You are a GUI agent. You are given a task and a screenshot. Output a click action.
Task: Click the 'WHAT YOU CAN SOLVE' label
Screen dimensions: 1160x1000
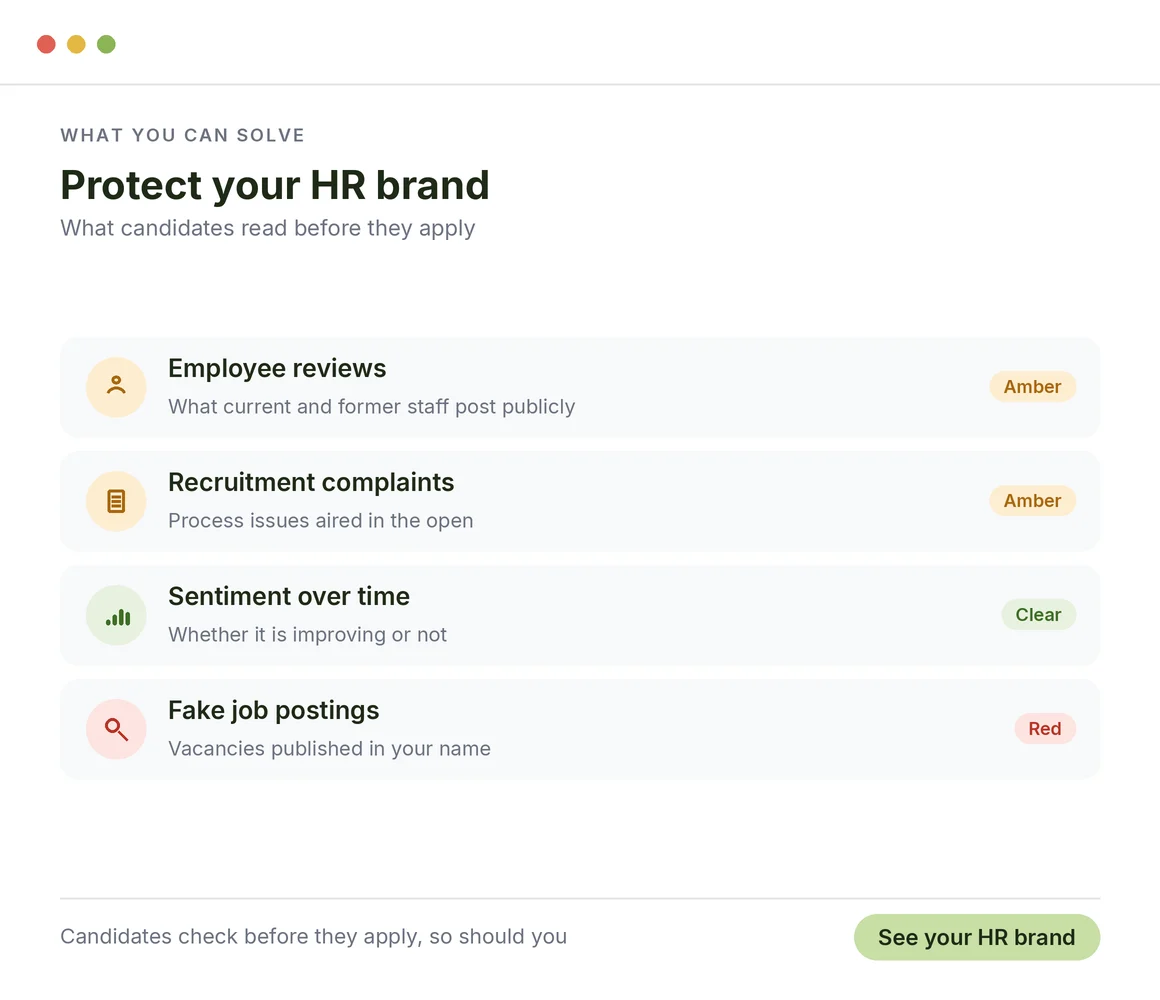coord(182,135)
